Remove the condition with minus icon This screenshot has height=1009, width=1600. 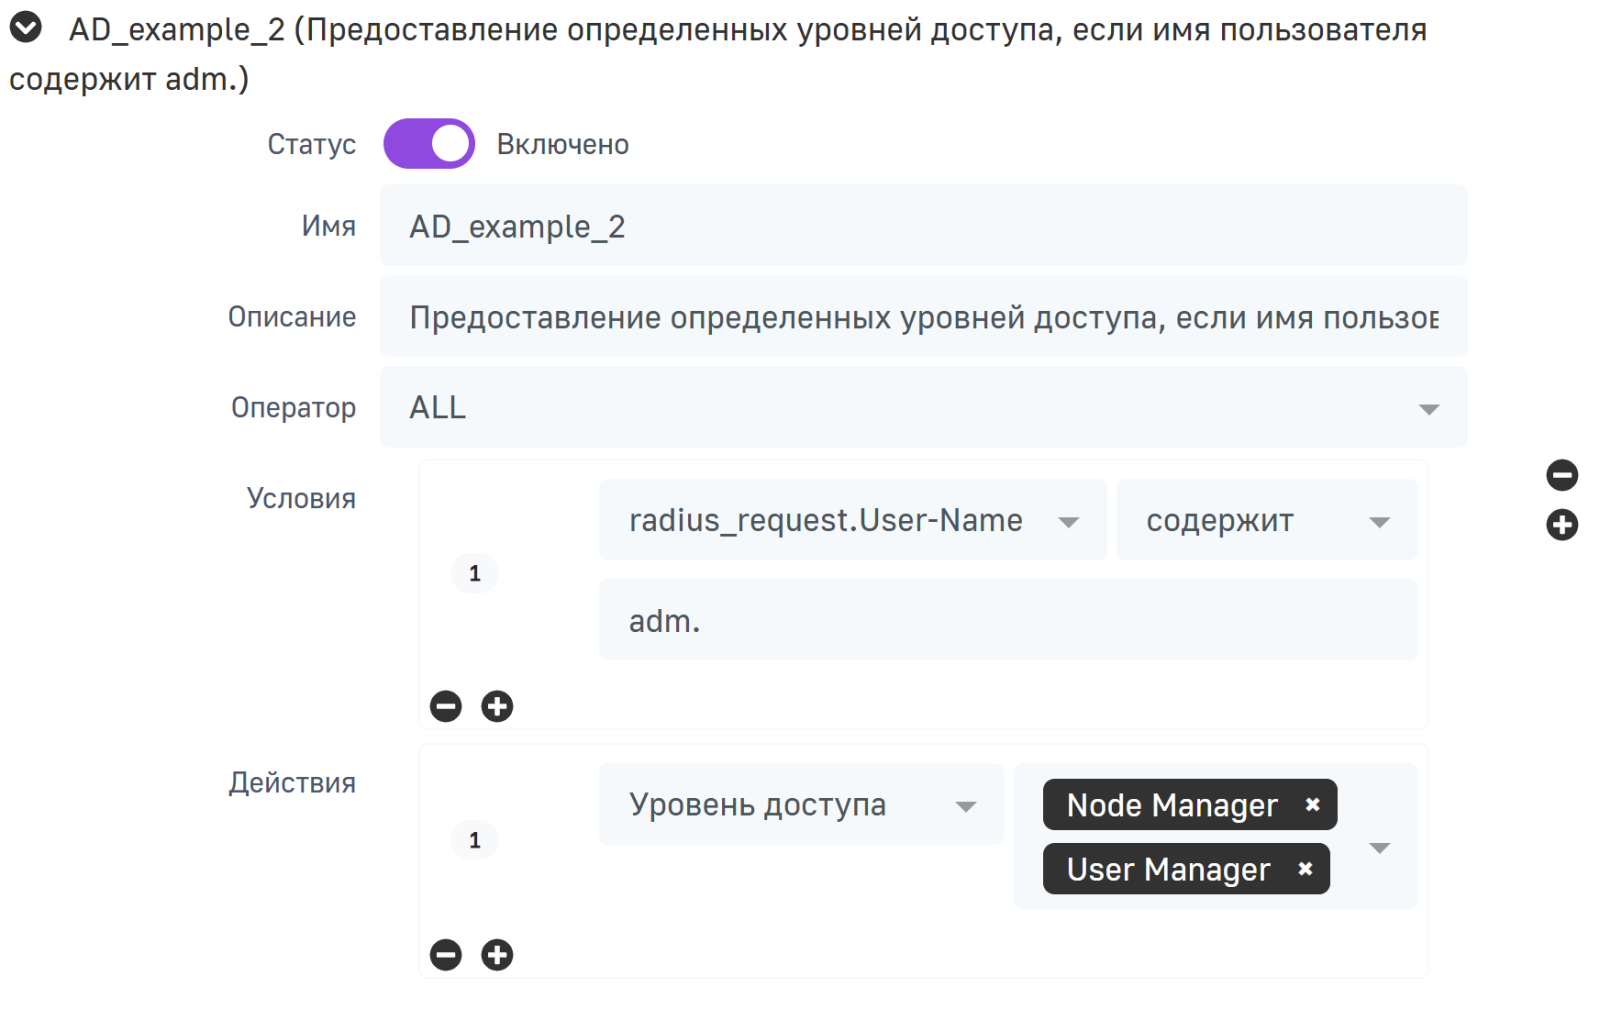[446, 707]
